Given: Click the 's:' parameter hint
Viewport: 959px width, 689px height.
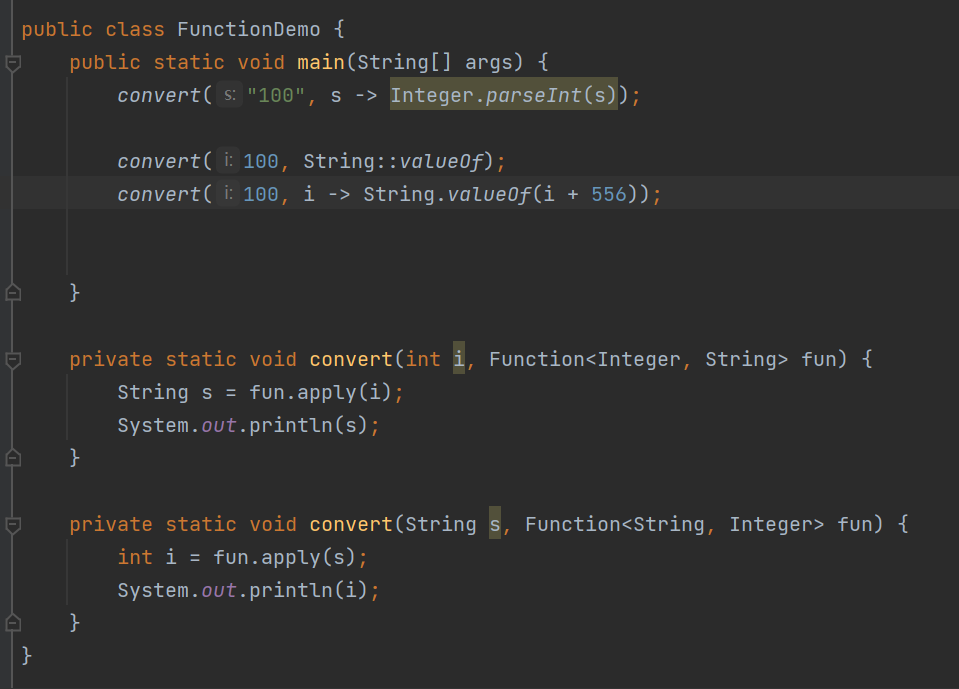Looking at the screenshot, I should [x=229, y=95].
